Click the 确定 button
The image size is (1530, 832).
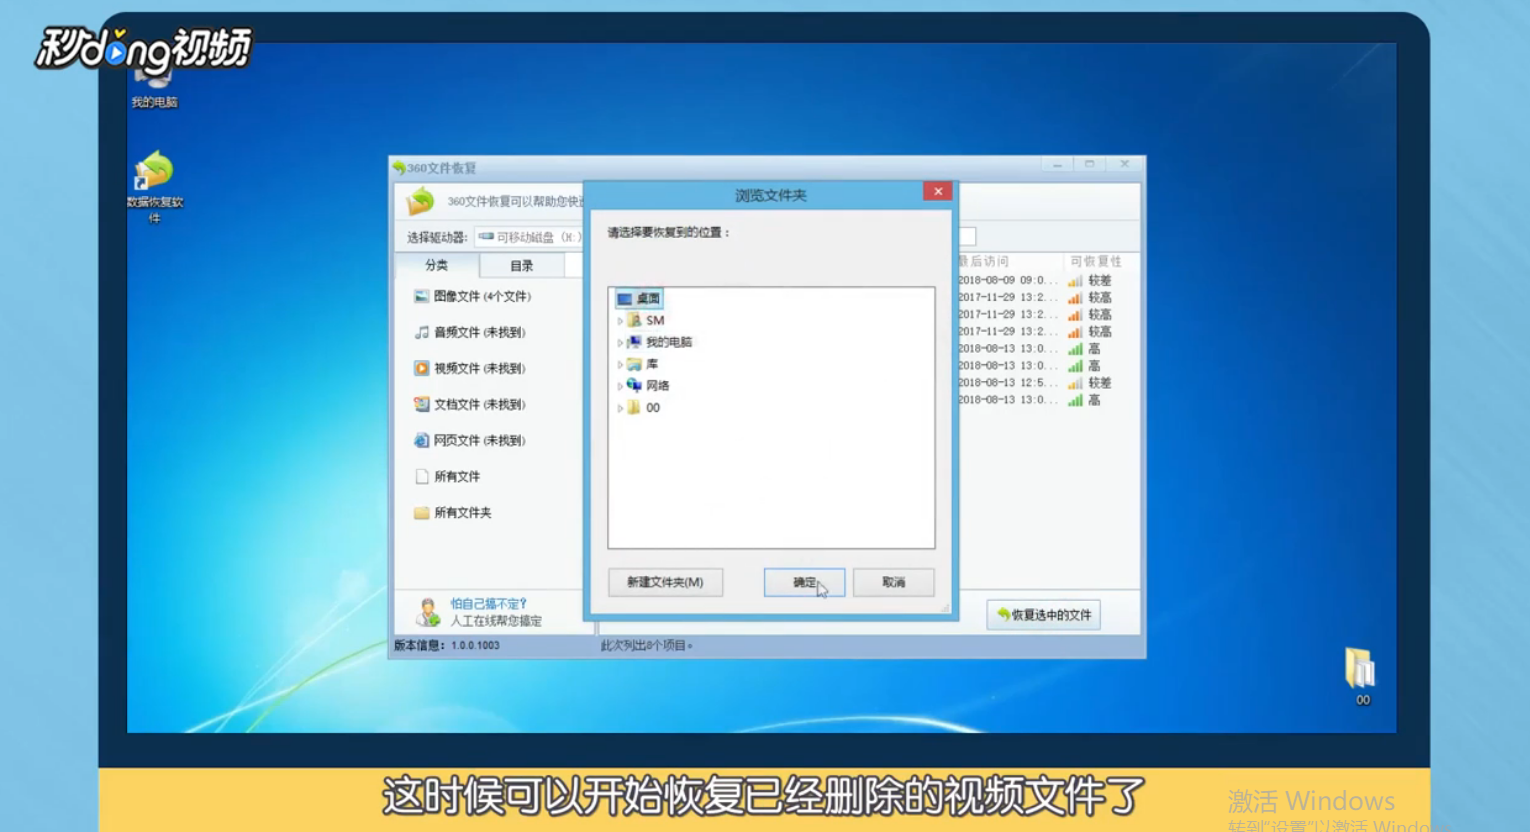click(804, 582)
